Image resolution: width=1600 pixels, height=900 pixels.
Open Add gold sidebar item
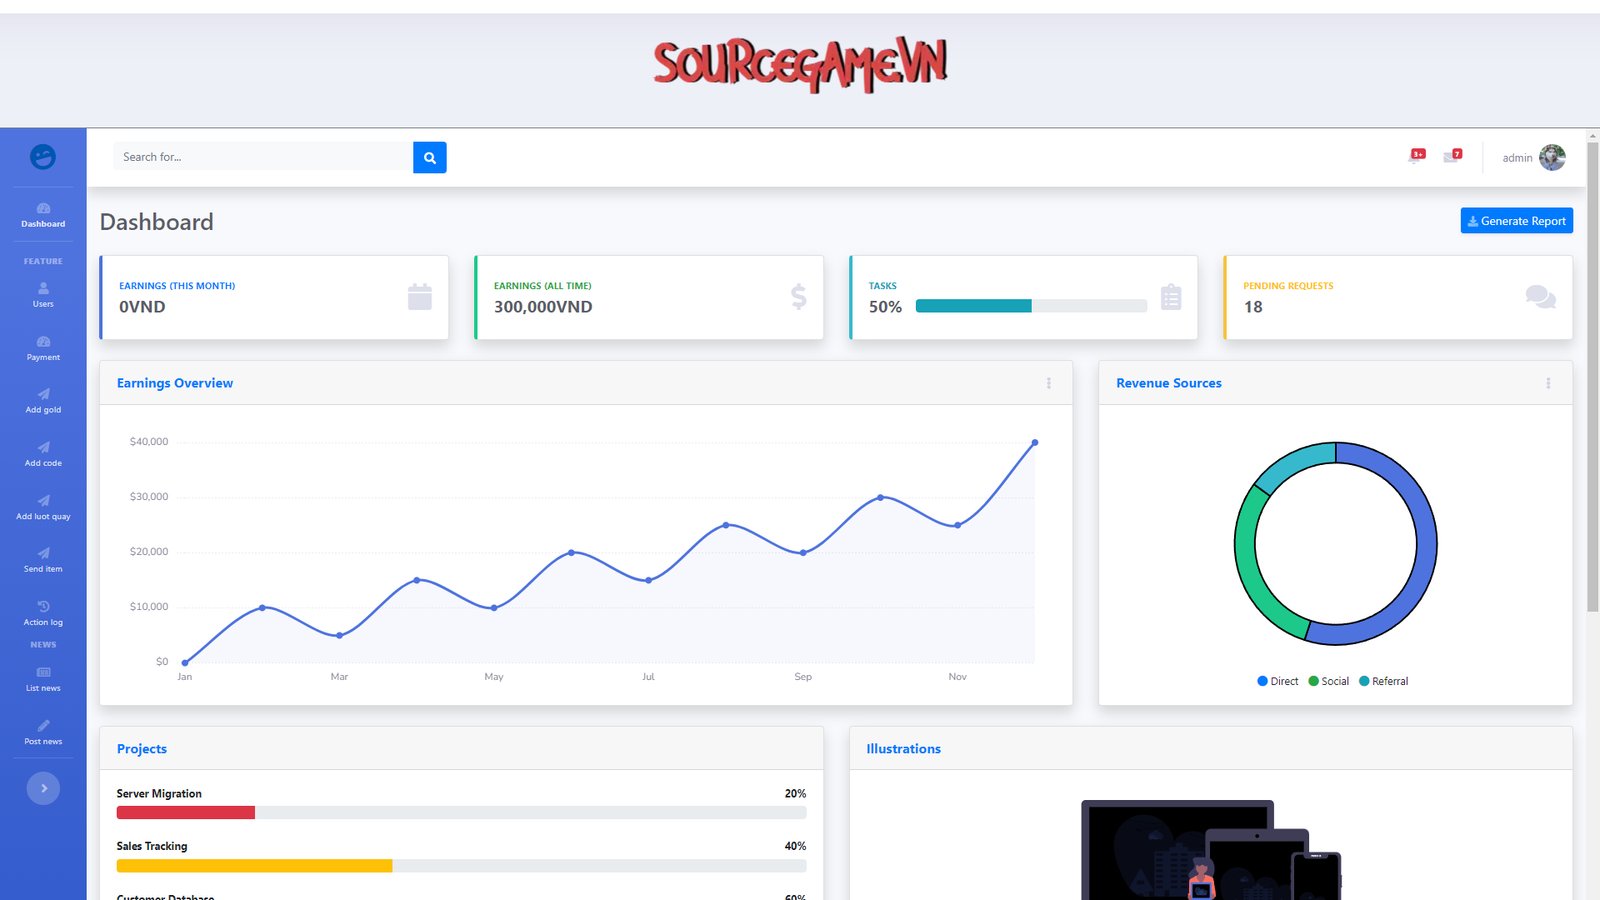point(43,401)
